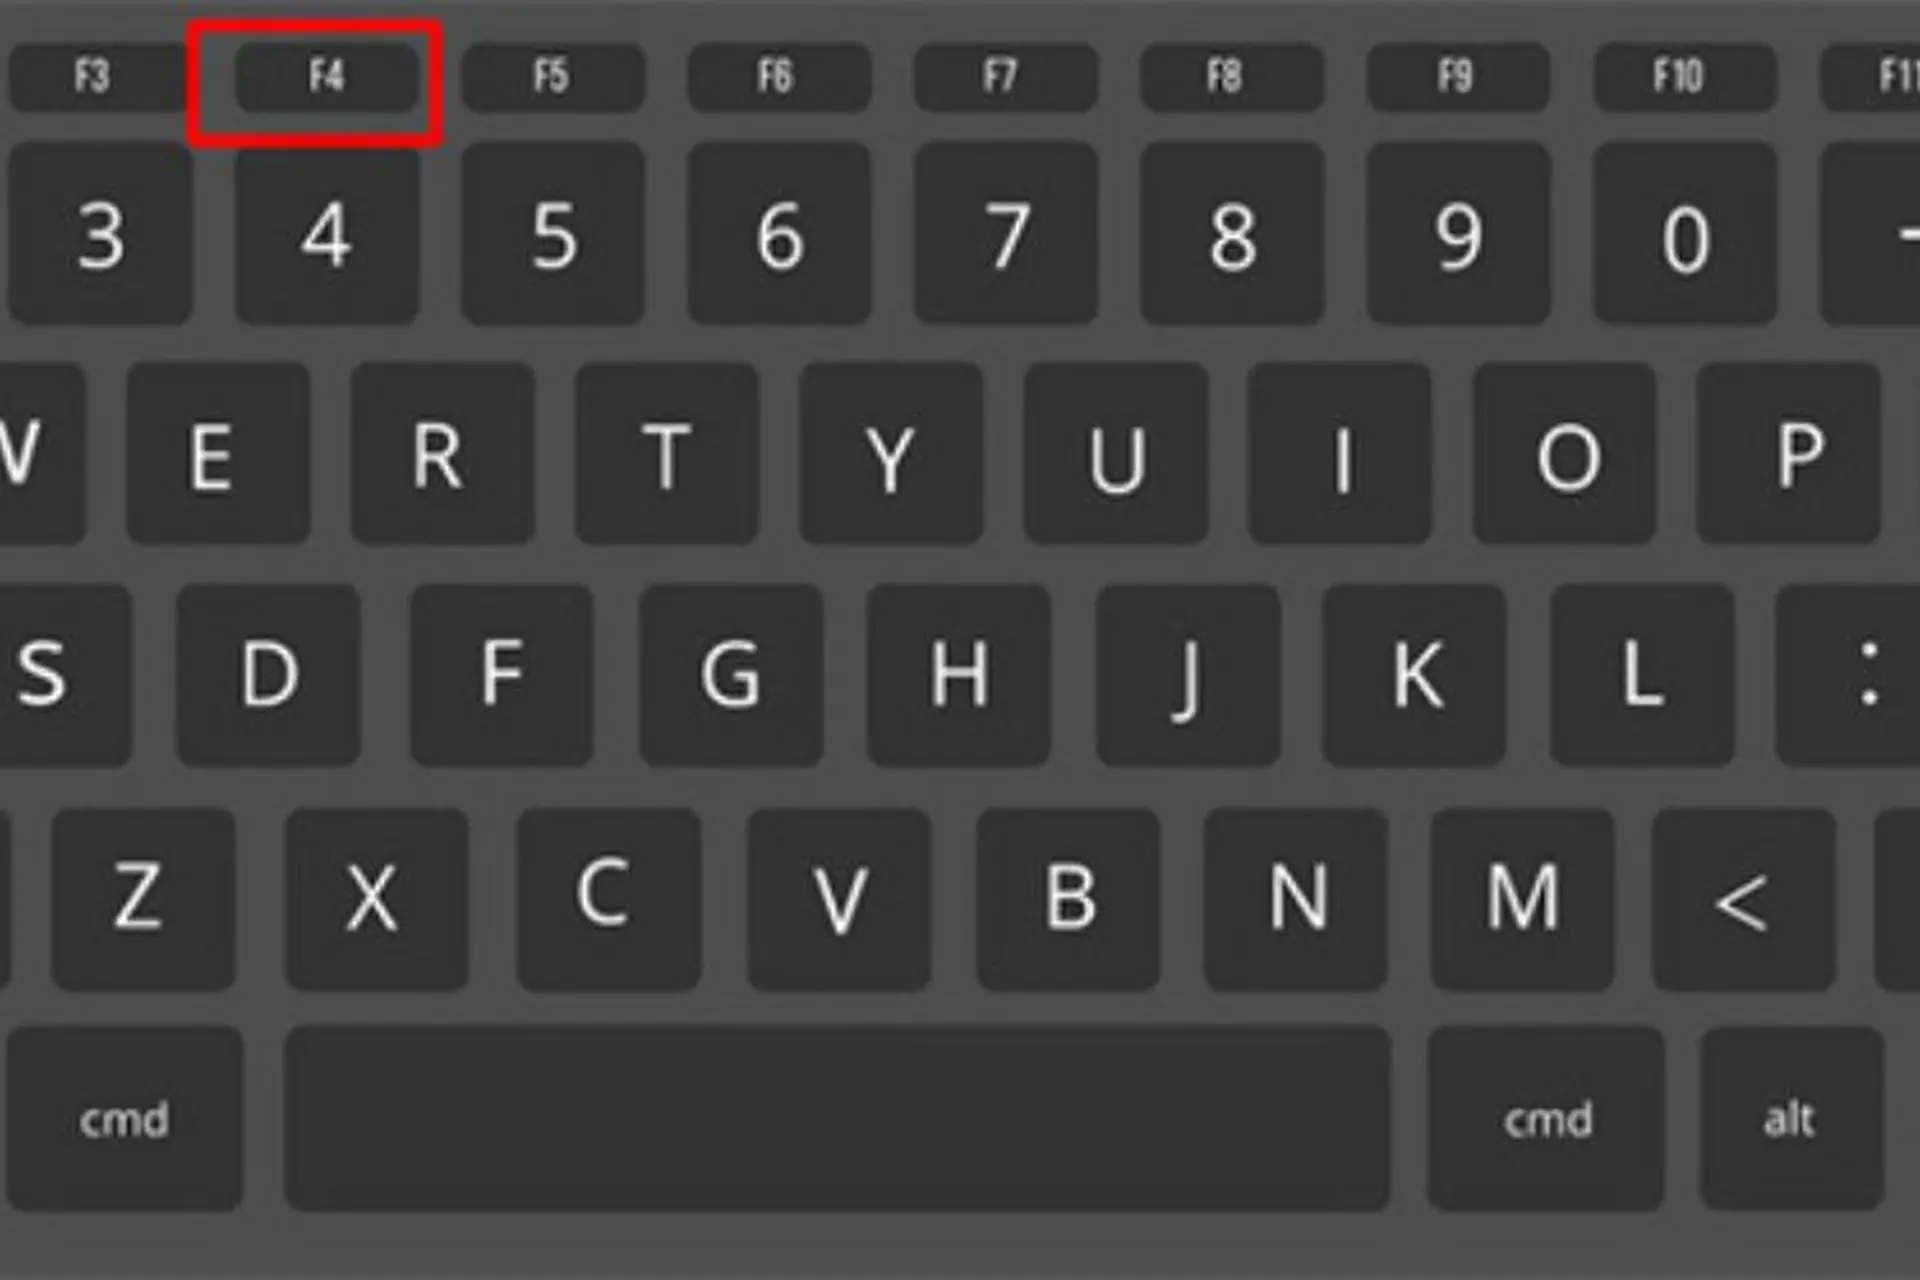Image resolution: width=1920 pixels, height=1280 pixels.
Task: Click the F5 function key
Action: [553, 77]
